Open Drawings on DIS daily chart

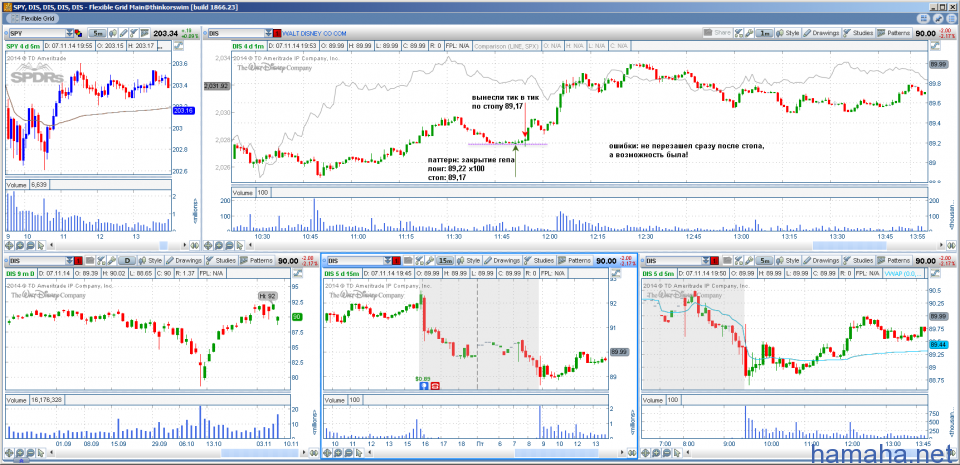point(184,260)
